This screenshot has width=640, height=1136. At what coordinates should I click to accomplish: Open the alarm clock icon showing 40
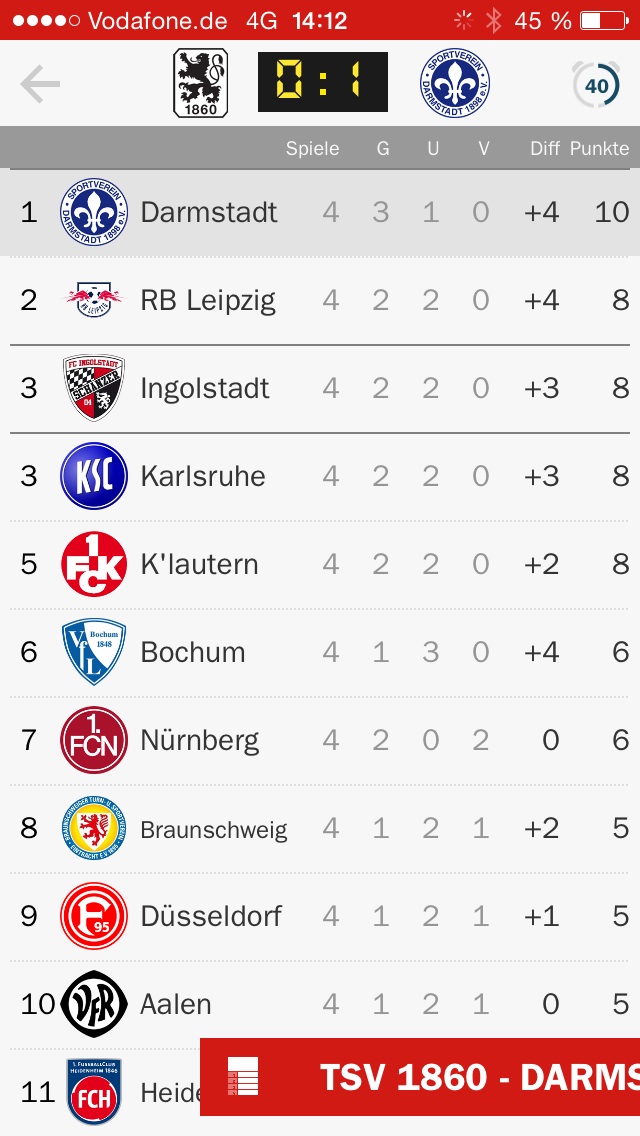[x=596, y=84]
